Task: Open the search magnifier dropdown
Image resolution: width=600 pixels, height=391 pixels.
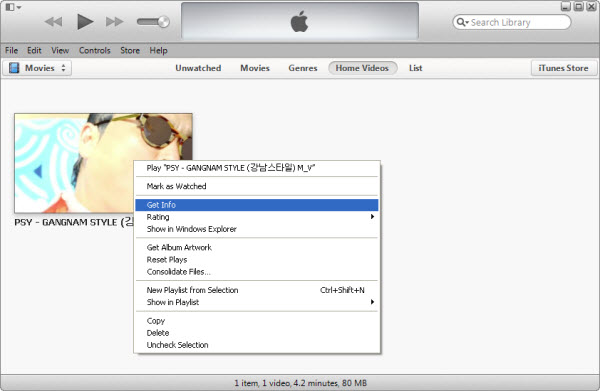Action: tap(462, 22)
